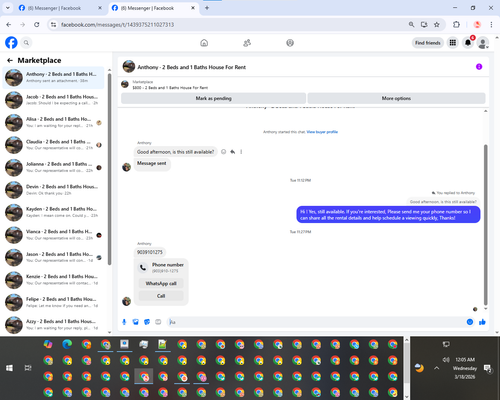Image resolution: width=500 pixels, height=400 pixels.
Task: Go back in browser history
Action: [x=9, y=24]
